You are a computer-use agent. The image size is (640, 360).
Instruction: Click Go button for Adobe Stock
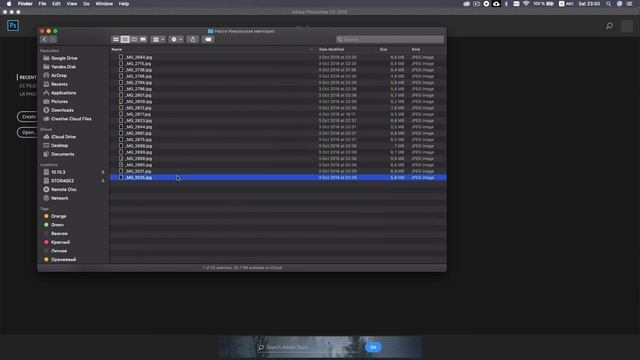(373, 347)
